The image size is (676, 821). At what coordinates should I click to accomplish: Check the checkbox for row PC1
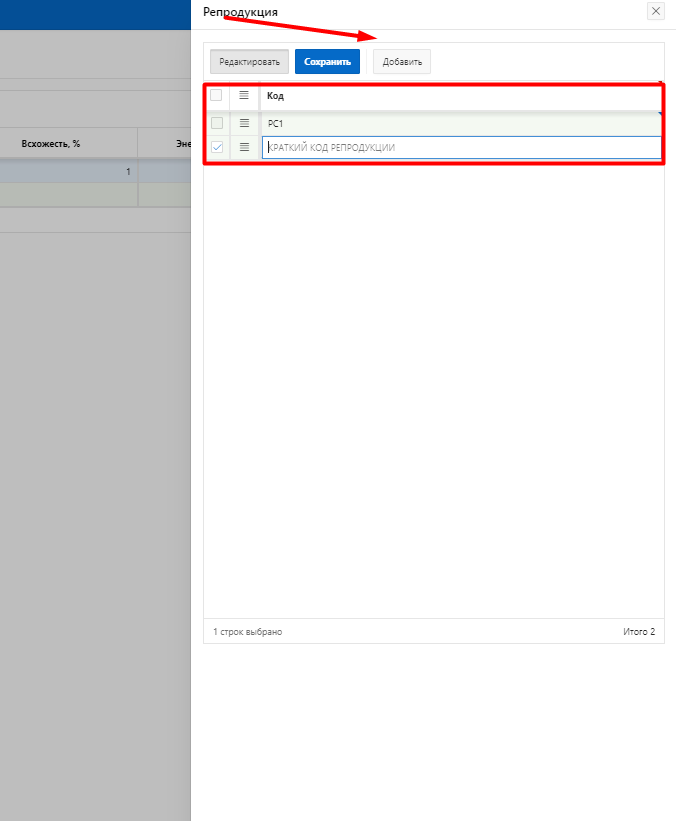[x=216, y=123]
